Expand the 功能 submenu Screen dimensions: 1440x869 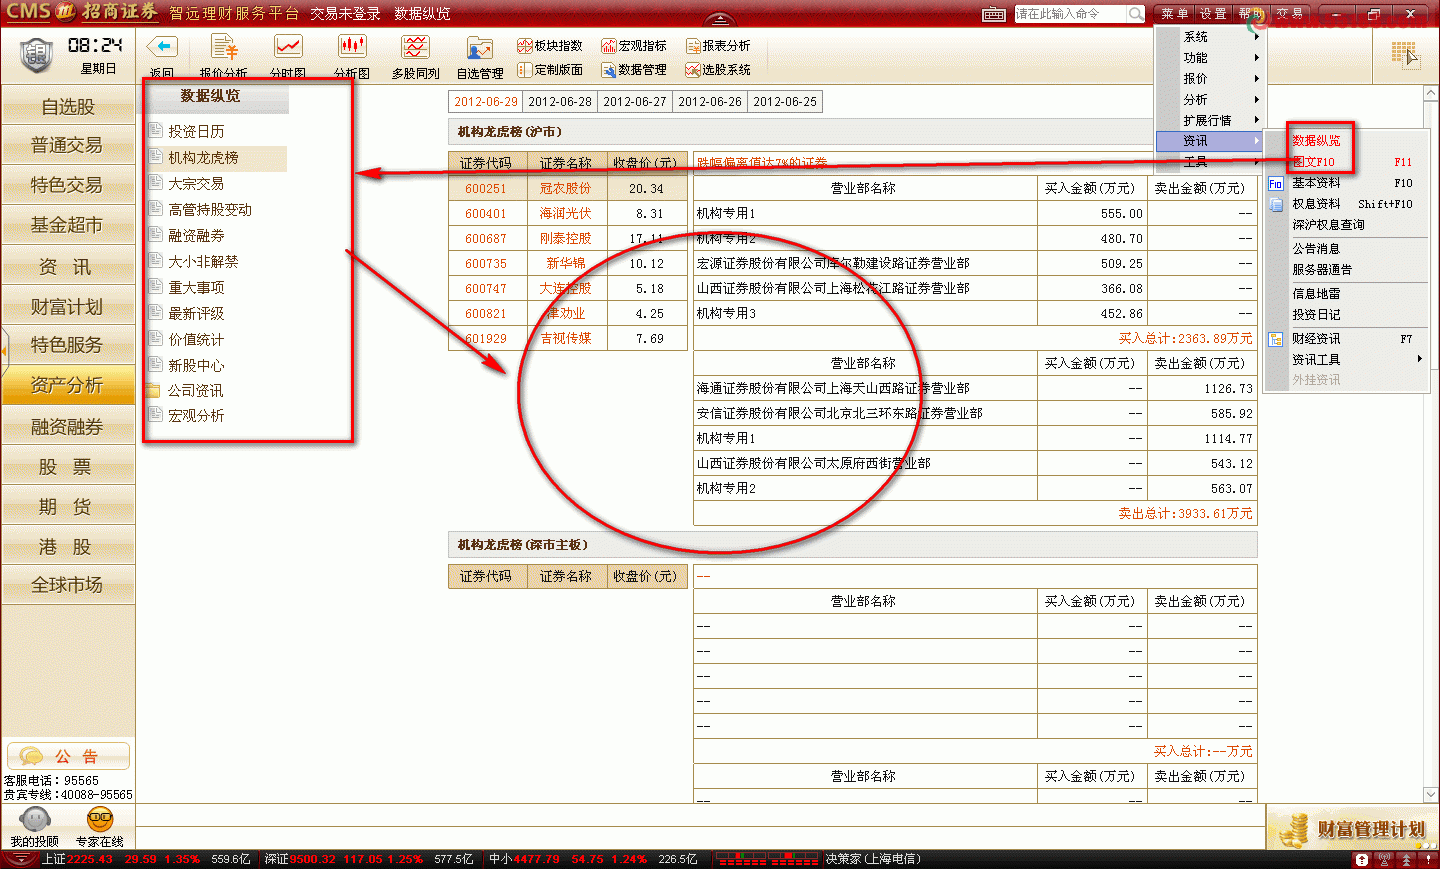(1210, 58)
